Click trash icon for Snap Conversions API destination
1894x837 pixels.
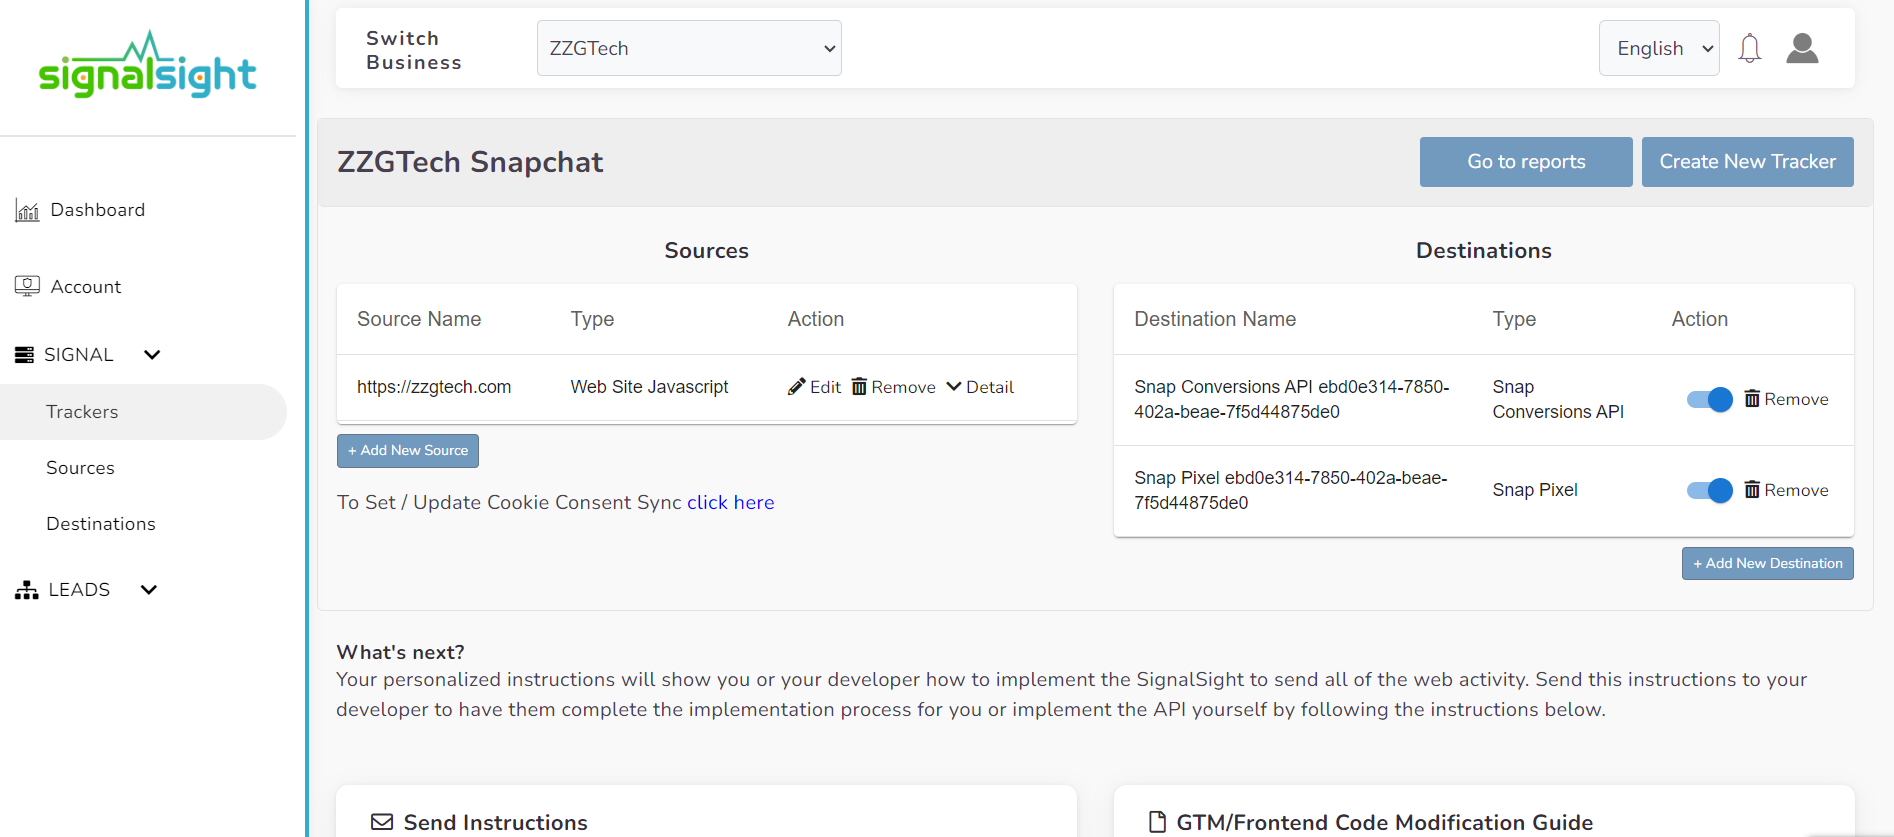(x=1752, y=399)
